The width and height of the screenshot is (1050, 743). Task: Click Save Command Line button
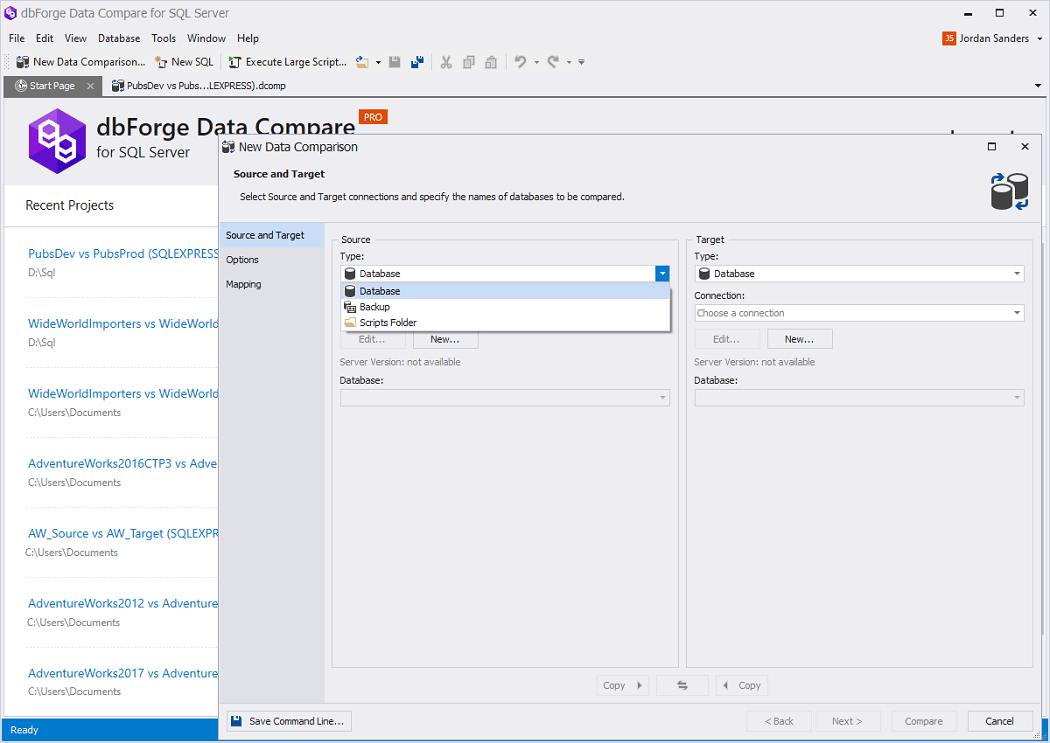coord(289,721)
